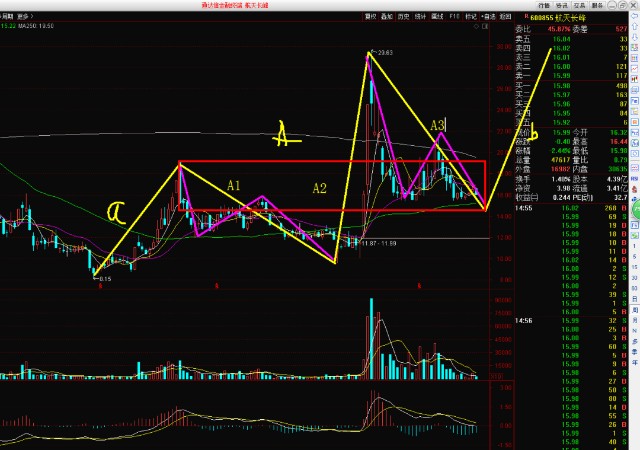Click 画线 drawing tool in chart toolbar

pos(437,16)
